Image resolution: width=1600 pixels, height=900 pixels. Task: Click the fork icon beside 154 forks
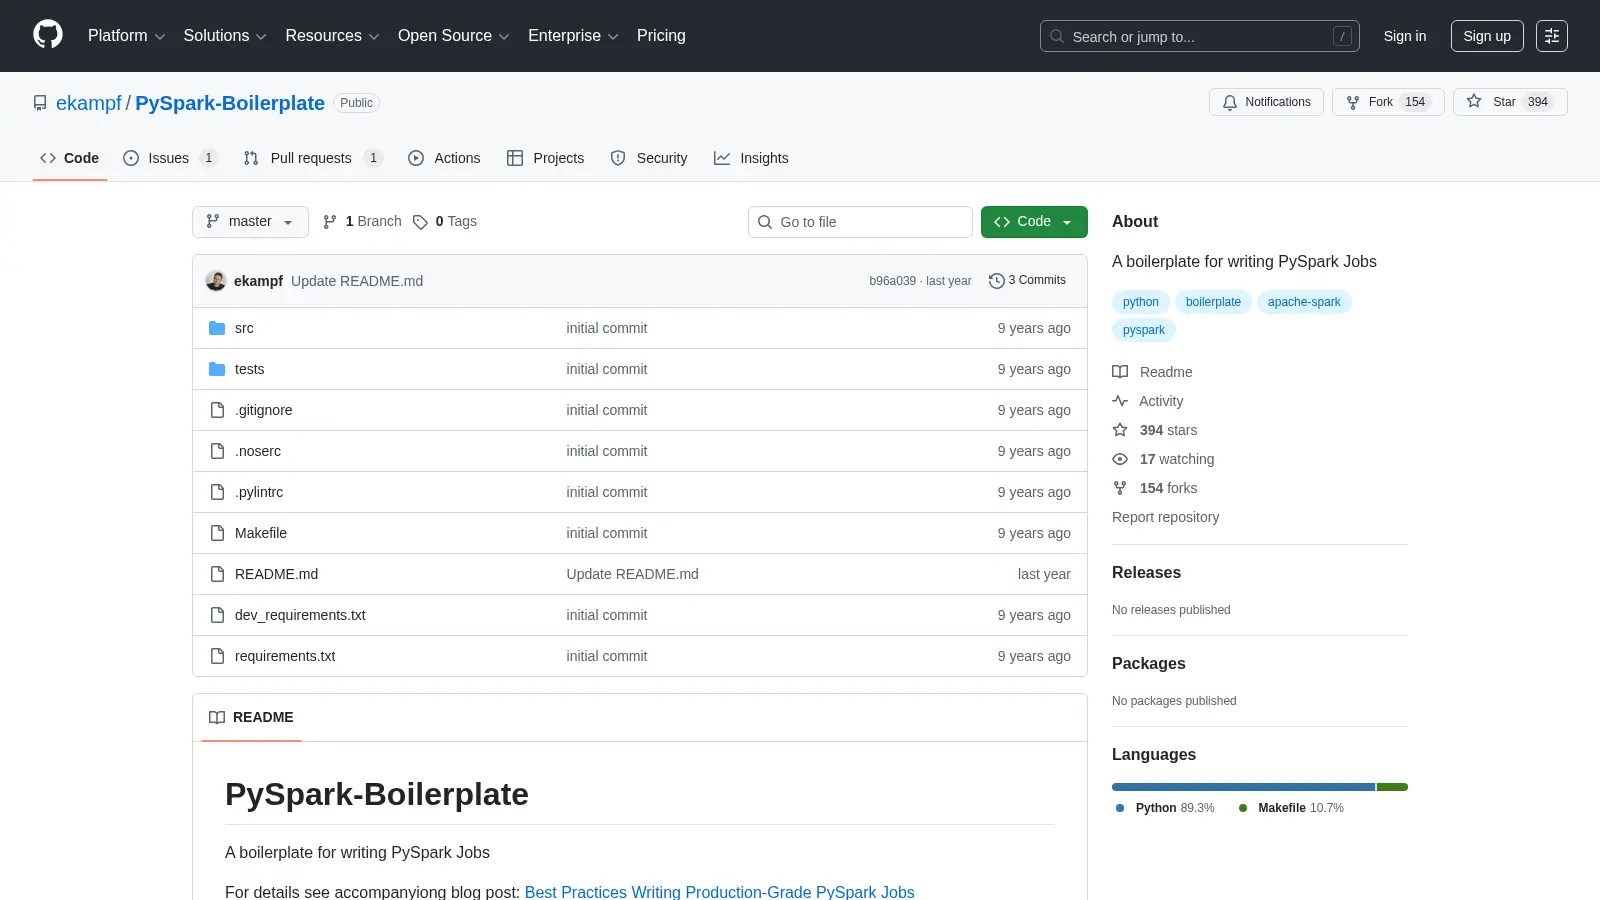pos(1120,488)
